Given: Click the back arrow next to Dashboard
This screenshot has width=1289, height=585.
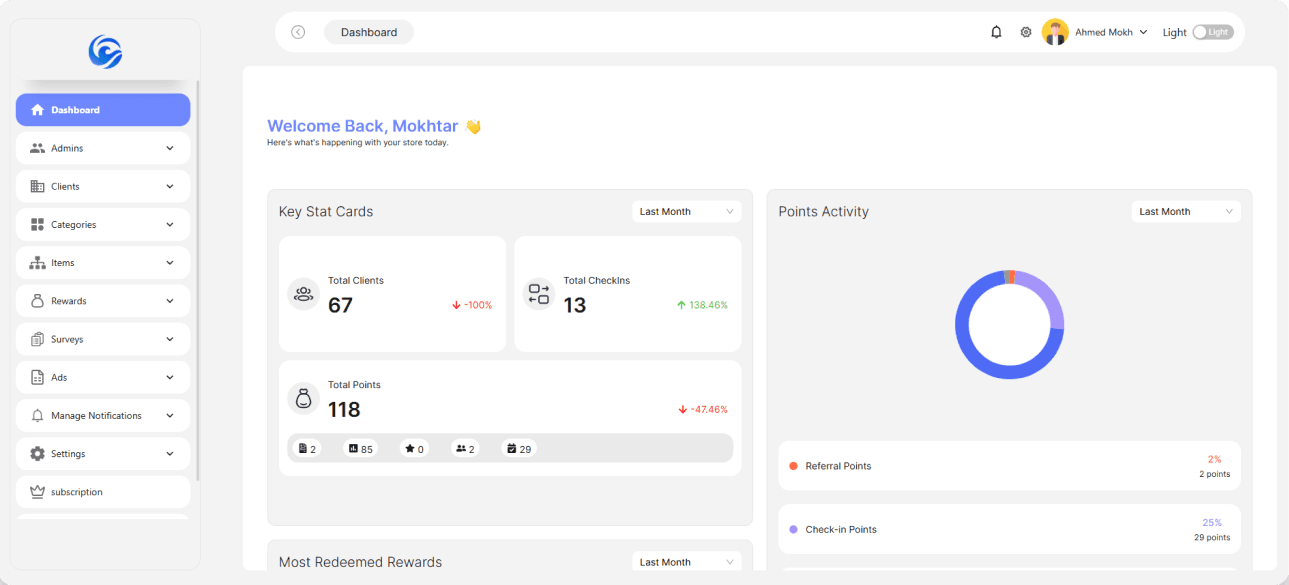Looking at the screenshot, I should pyautogui.click(x=297, y=31).
